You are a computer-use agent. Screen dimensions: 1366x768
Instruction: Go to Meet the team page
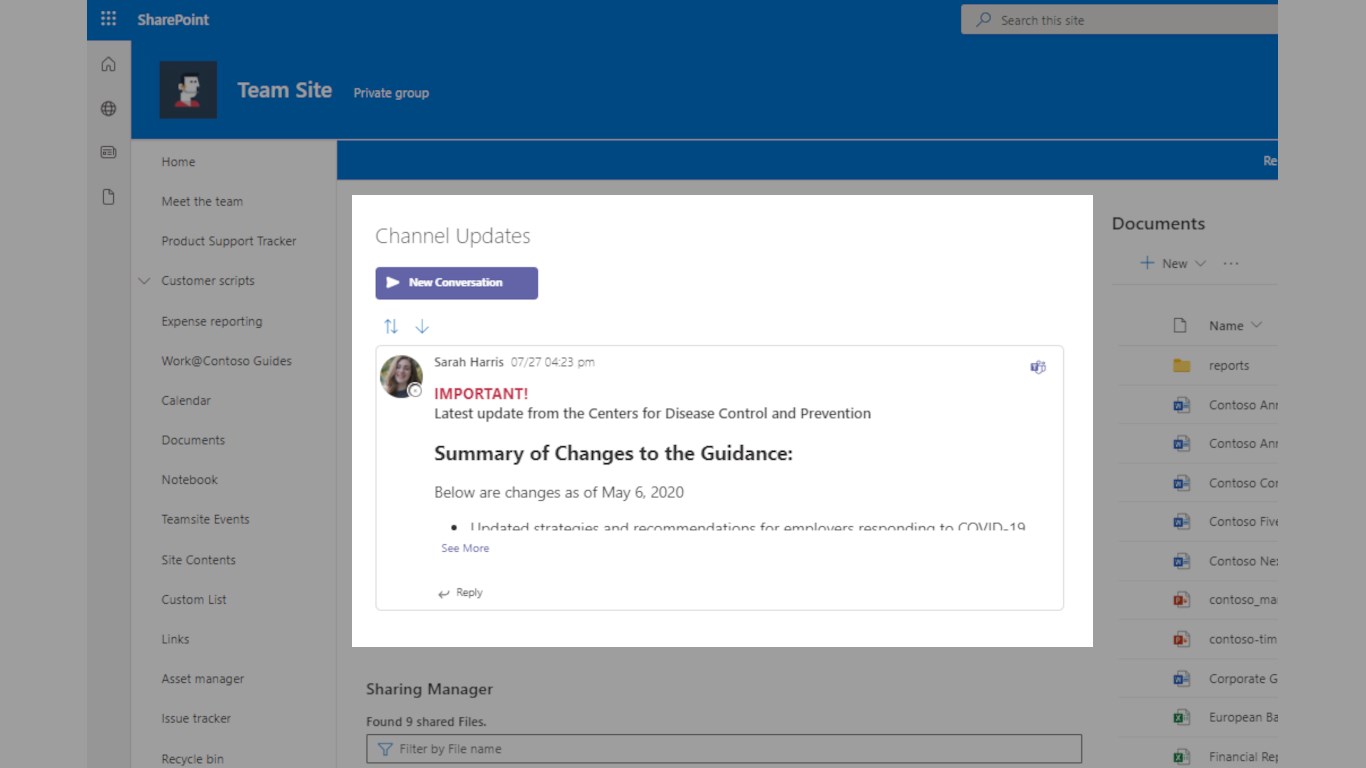pyautogui.click(x=202, y=202)
